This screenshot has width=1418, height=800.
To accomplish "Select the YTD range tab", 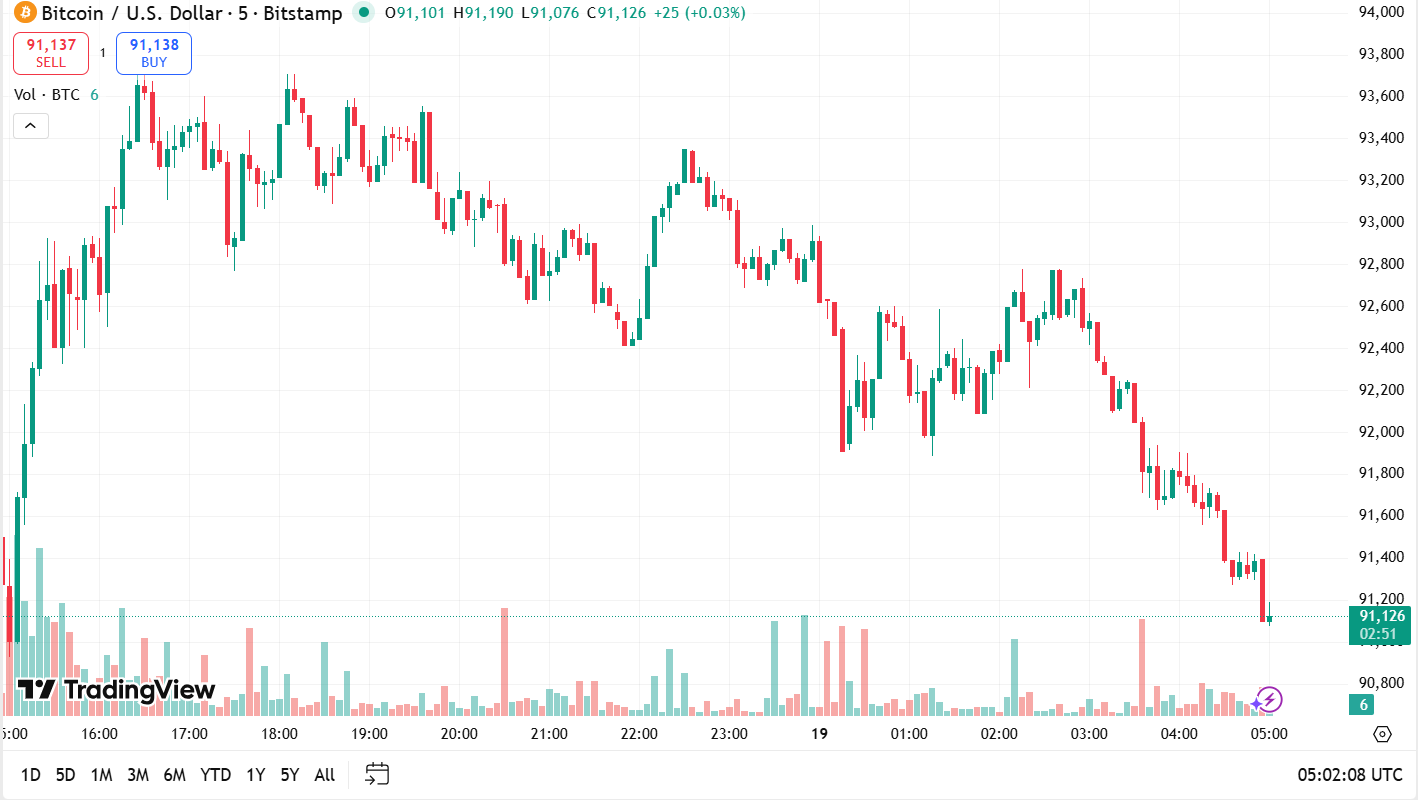I will coord(215,774).
